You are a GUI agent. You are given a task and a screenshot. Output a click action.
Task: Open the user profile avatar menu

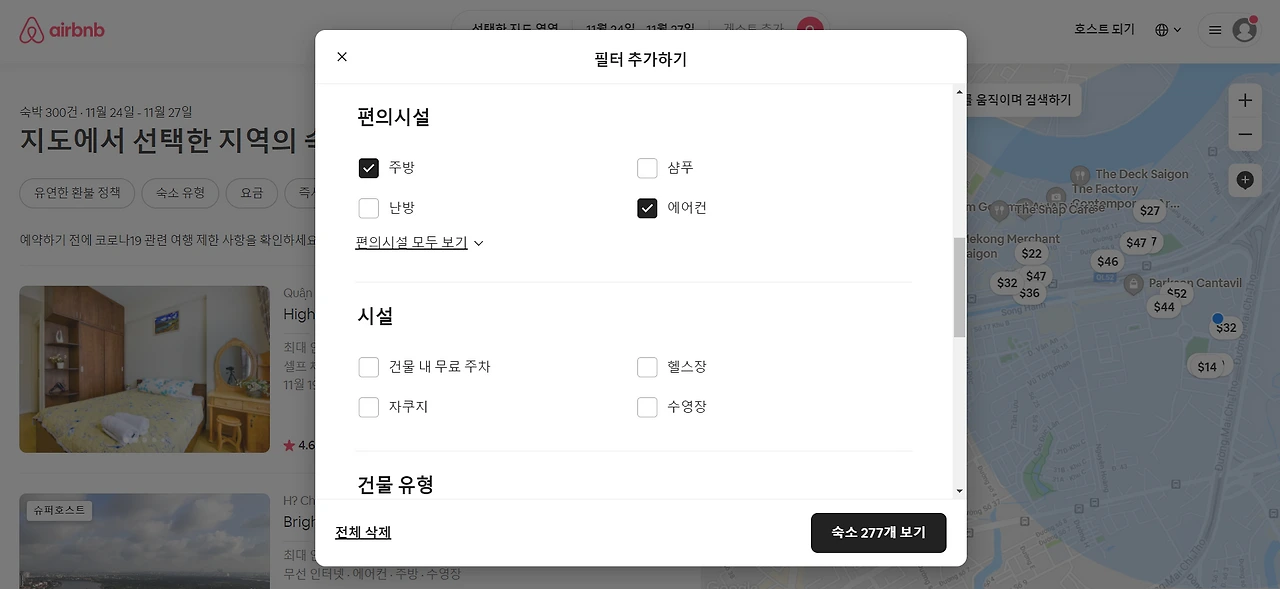[1244, 30]
